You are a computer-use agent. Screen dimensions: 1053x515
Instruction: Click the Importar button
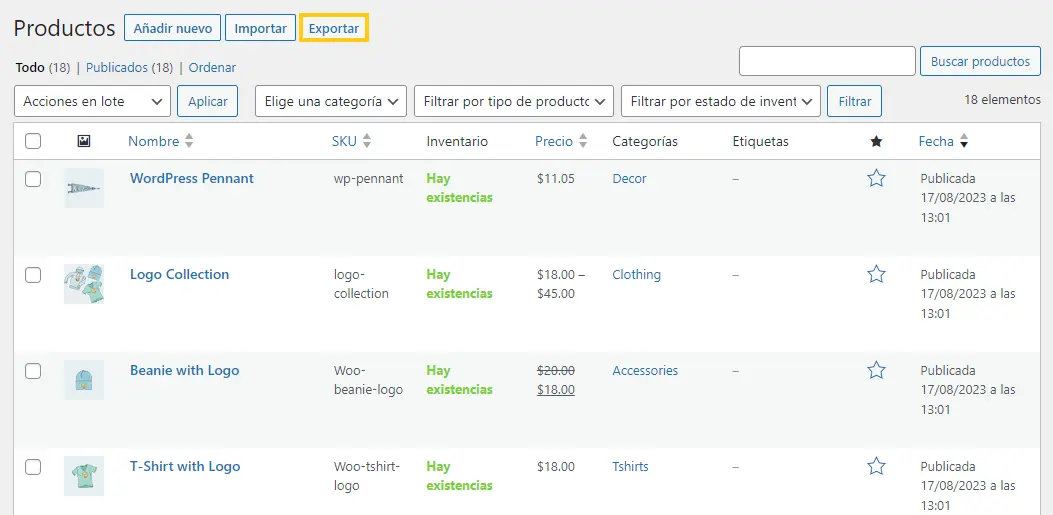coord(261,29)
